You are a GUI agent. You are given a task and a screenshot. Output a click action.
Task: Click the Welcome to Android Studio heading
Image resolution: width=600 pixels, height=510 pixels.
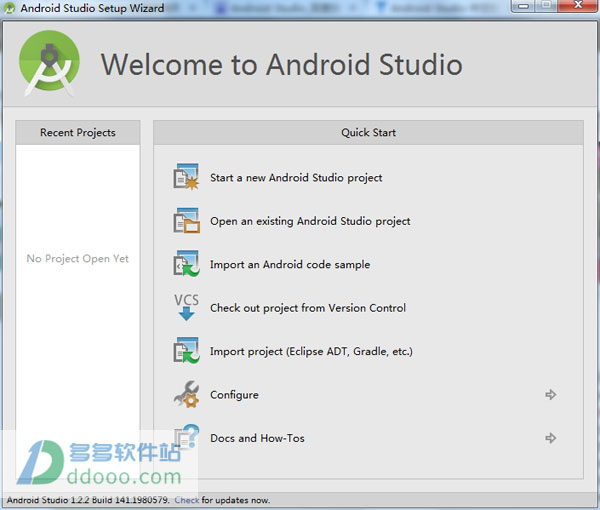pyautogui.click(x=282, y=64)
